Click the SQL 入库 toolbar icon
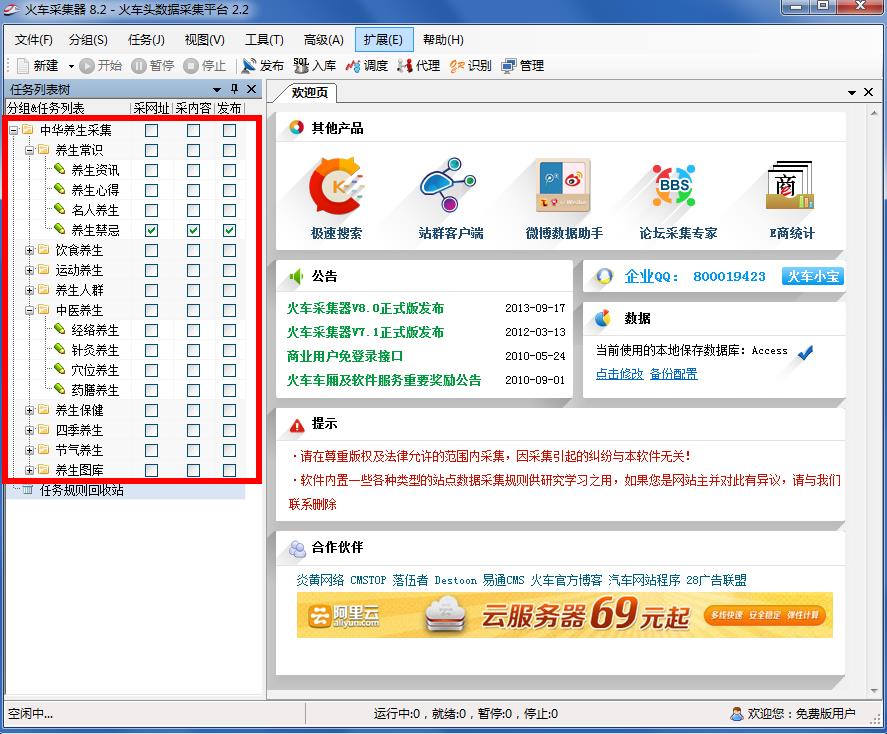This screenshot has width=887, height=734. click(301, 66)
